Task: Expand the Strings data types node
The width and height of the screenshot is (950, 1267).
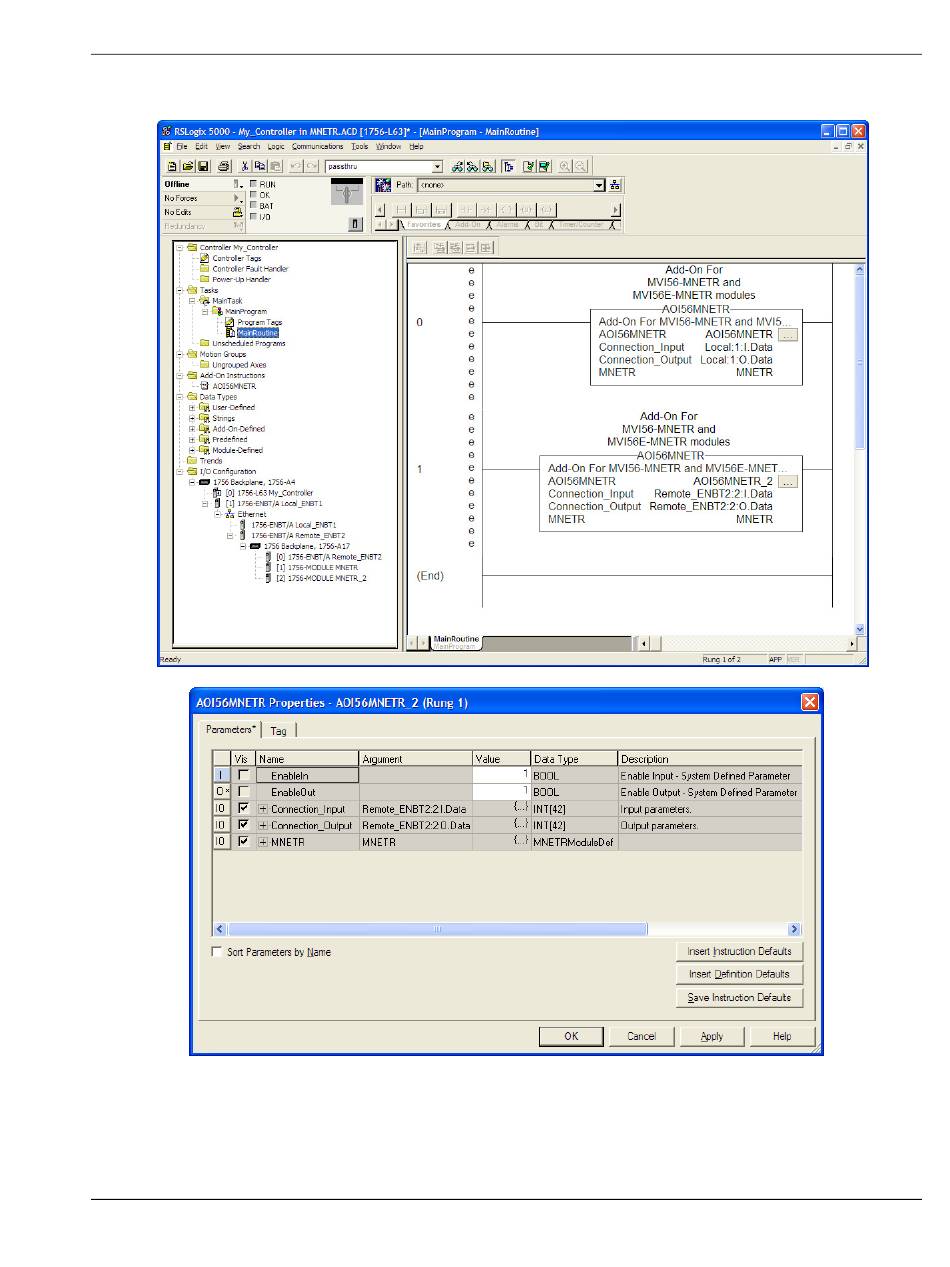Action: pyautogui.click(x=192, y=418)
